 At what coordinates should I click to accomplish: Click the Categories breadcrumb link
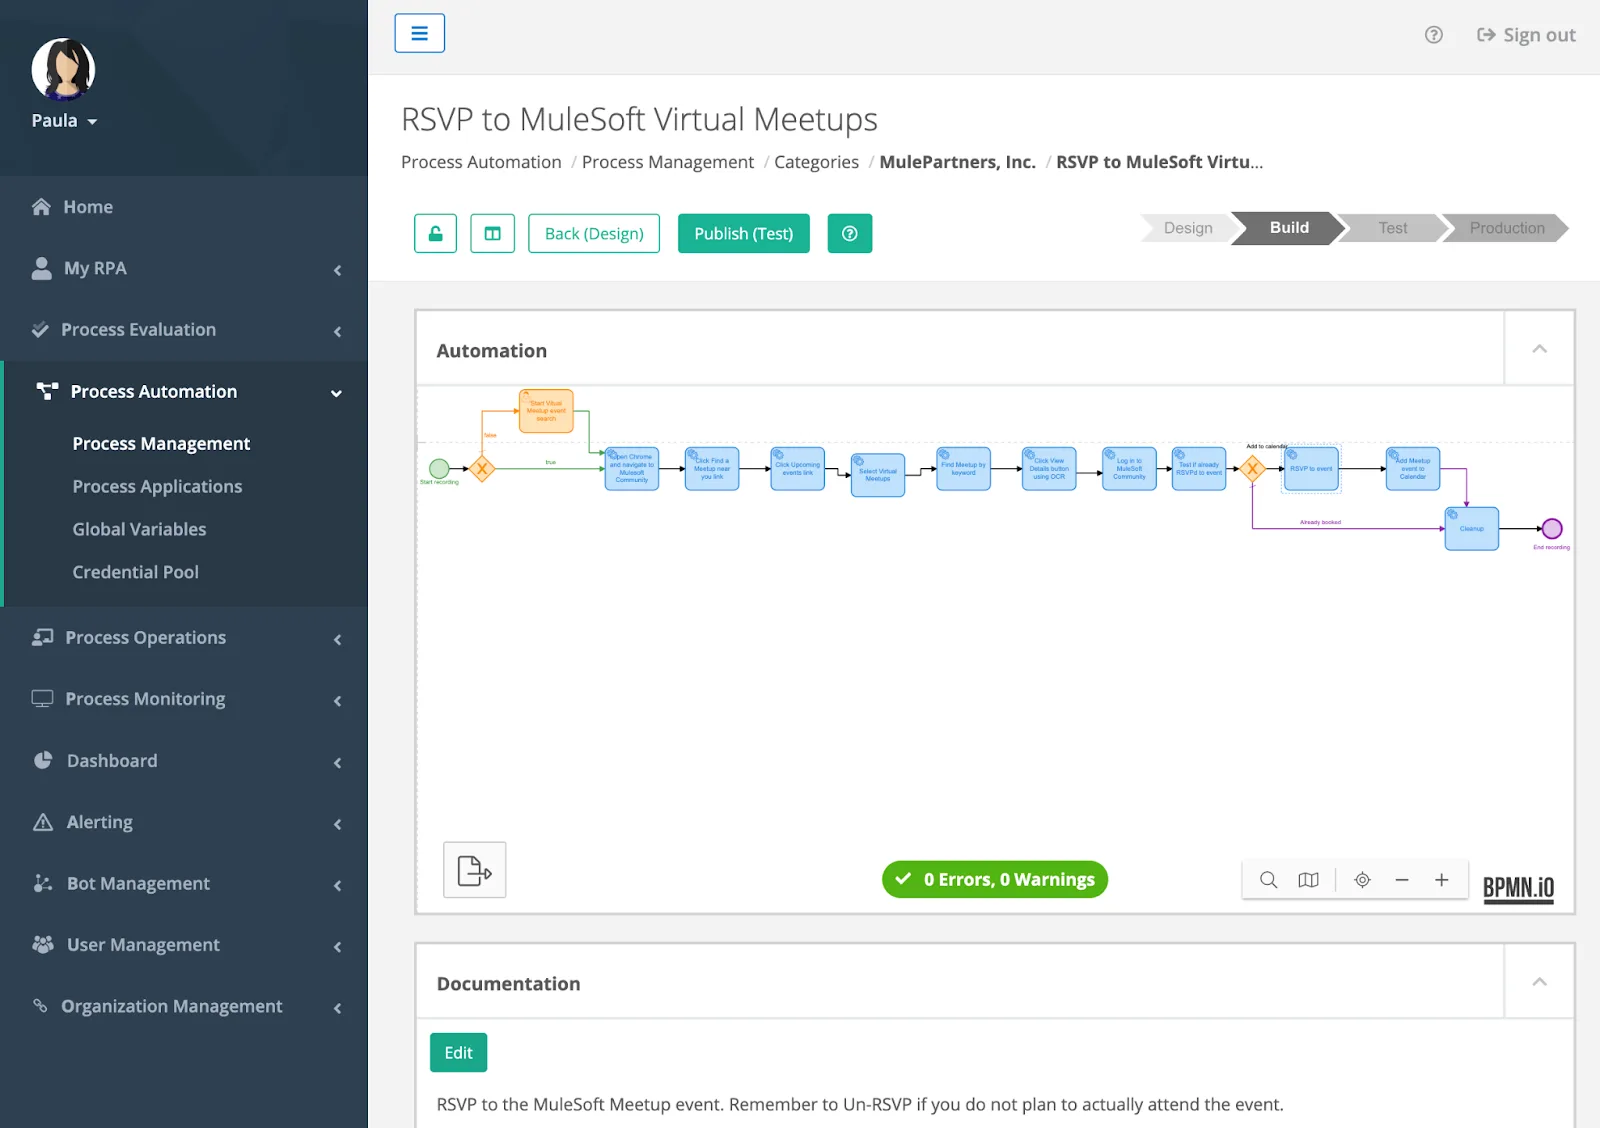(816, 162)
